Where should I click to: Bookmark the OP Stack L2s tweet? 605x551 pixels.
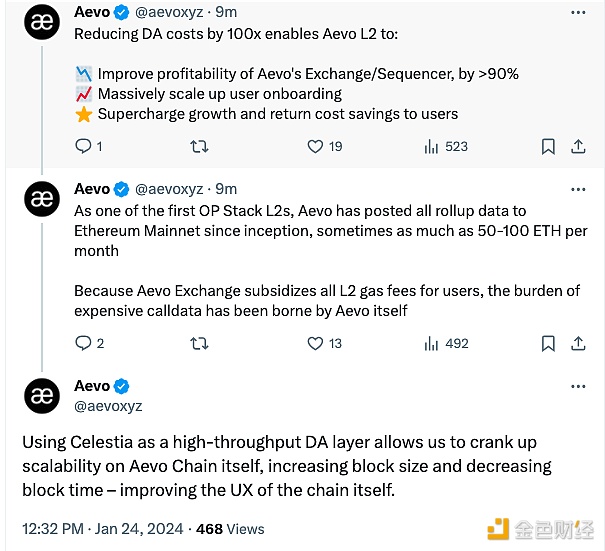click(x=548, y=343)
